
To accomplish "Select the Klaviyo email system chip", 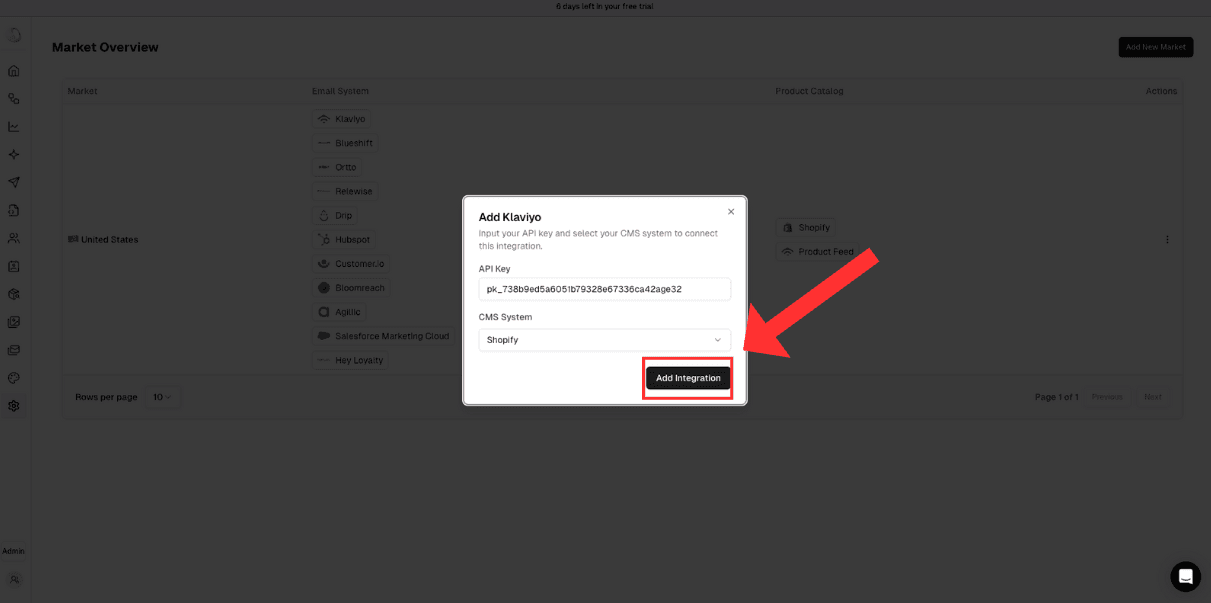I will point(341,119).
